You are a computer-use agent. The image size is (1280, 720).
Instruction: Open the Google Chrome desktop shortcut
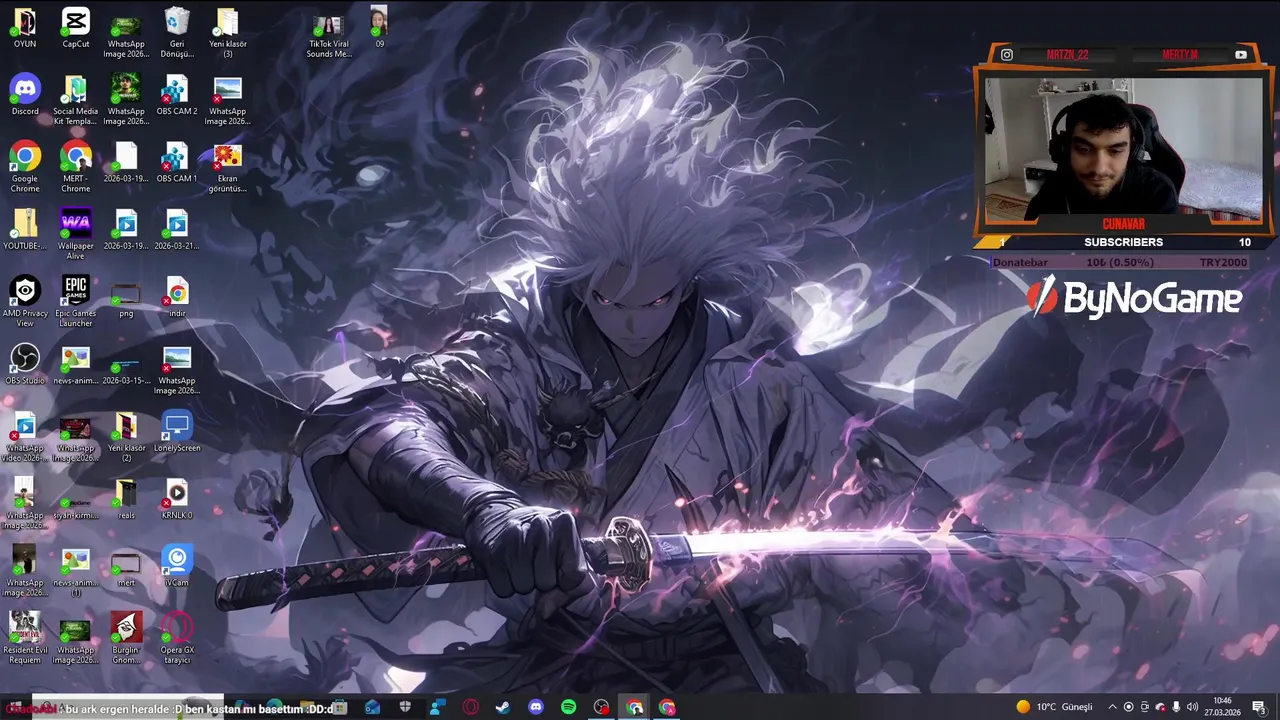click(x=25, y=167)
